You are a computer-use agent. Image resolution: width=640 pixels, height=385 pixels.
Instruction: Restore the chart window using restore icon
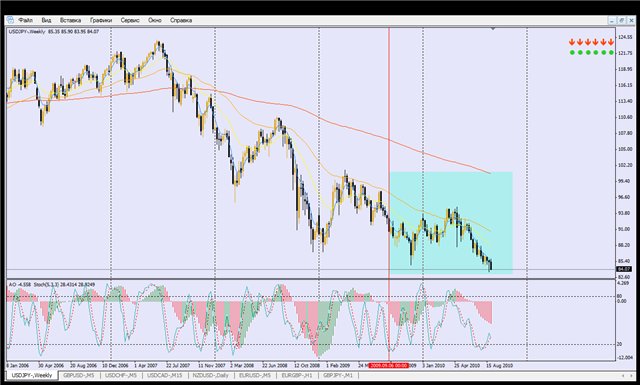click(622, 20)
